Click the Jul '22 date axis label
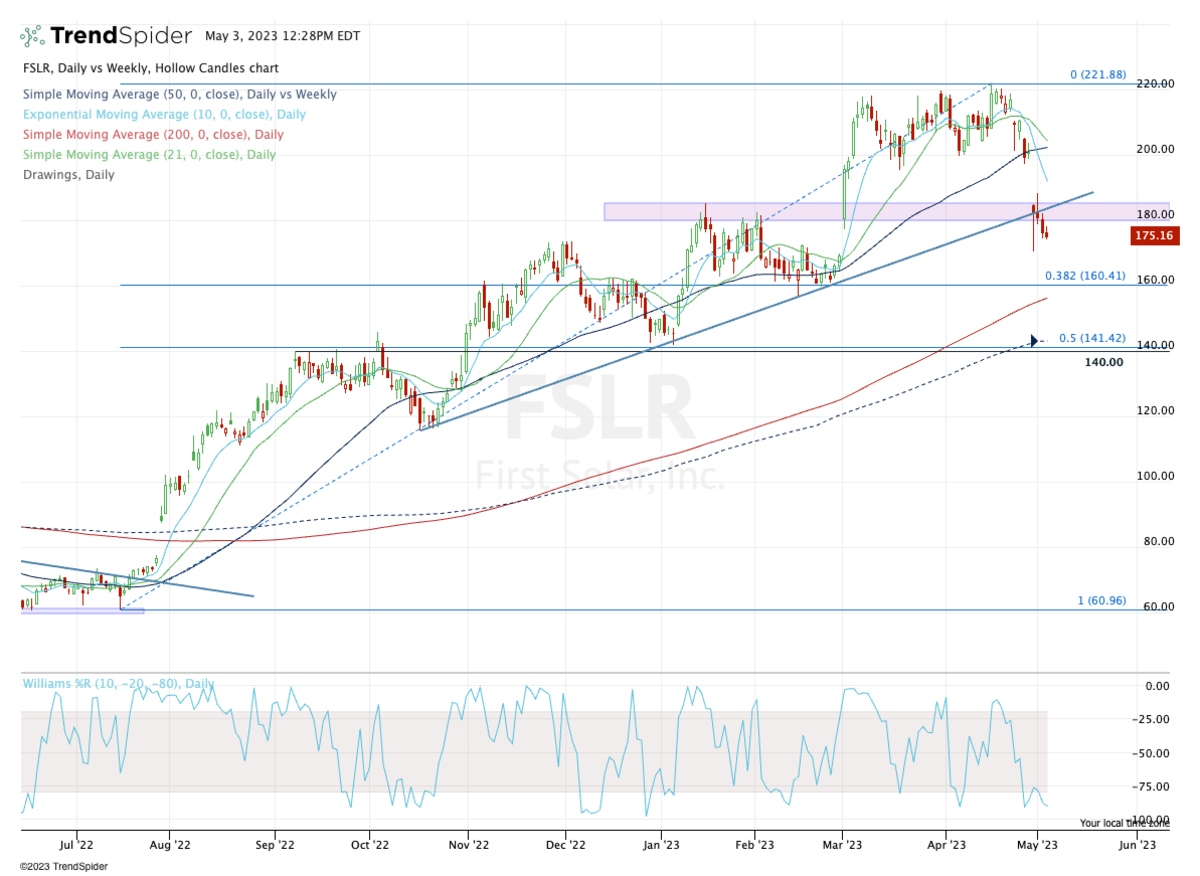Image resolution: width=1200 pixels, height=876 pixels. (75, 845)
